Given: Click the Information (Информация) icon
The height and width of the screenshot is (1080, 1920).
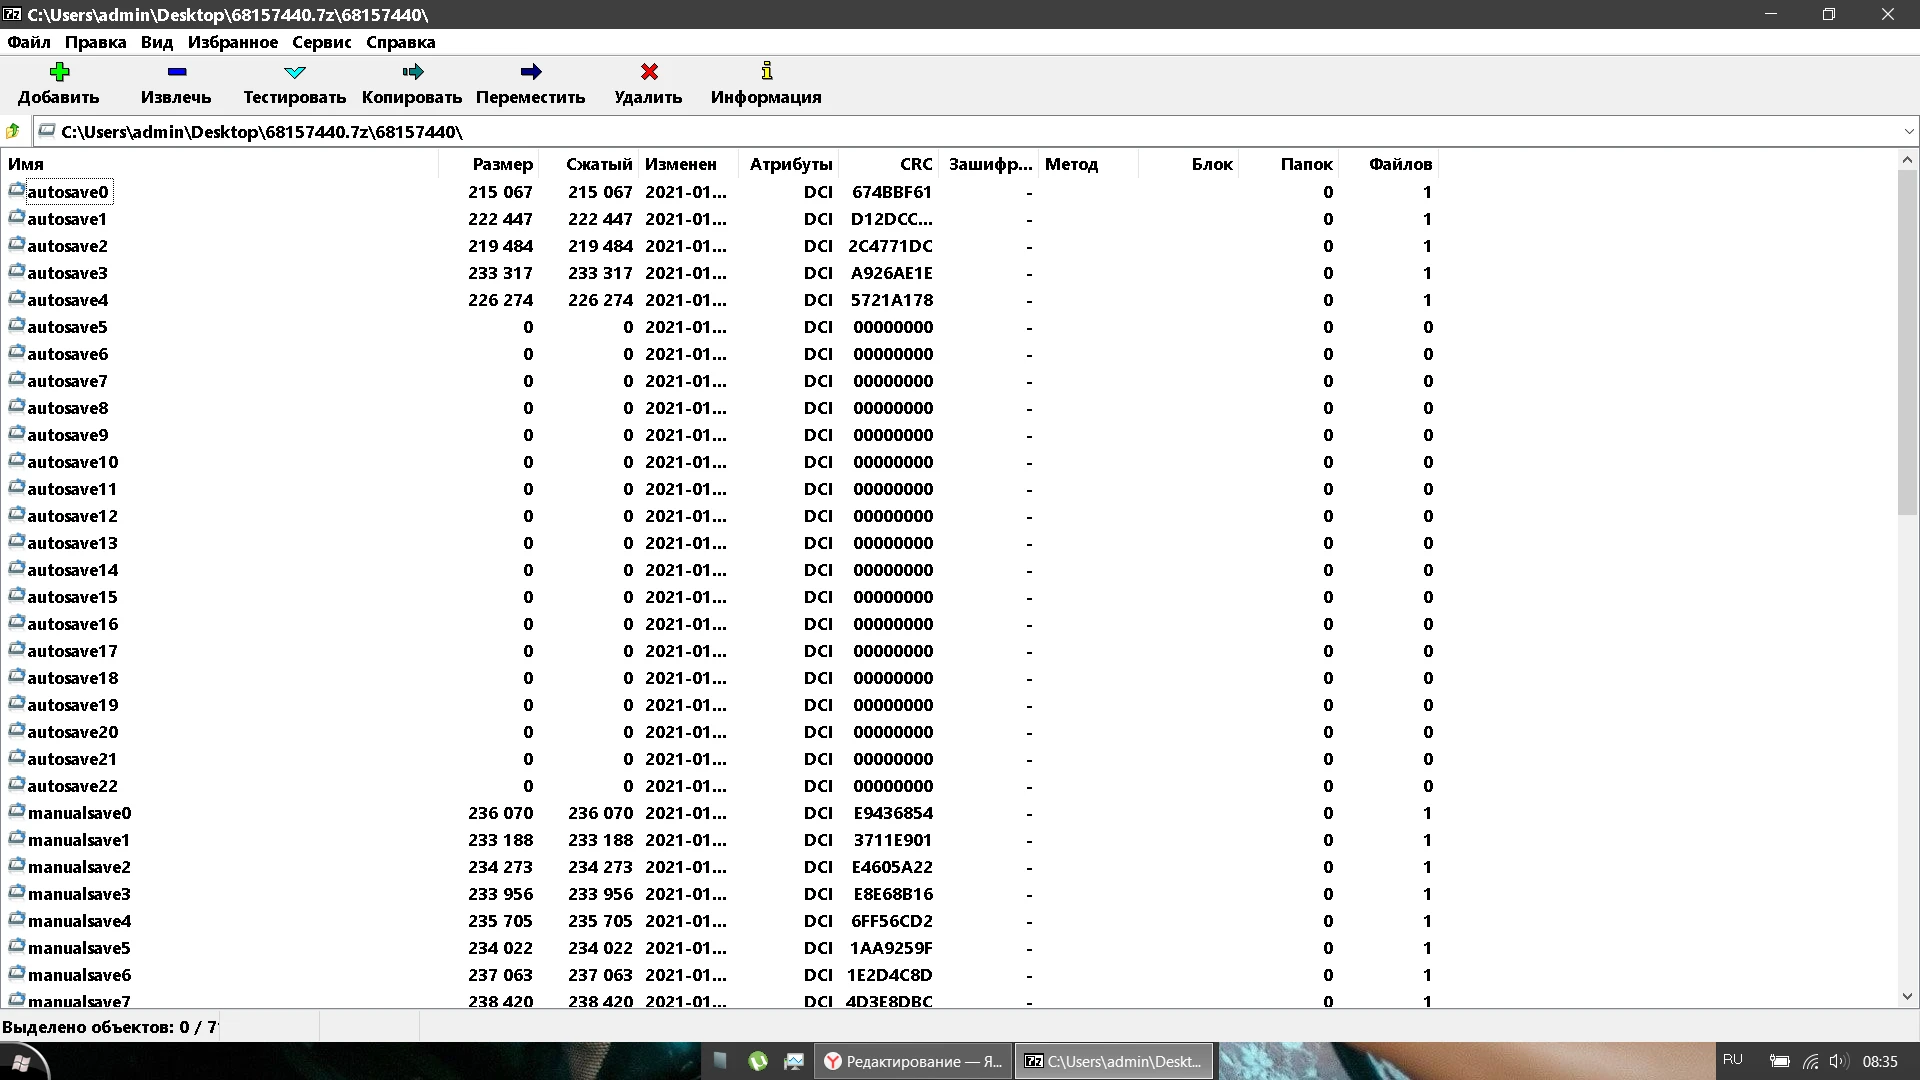Looking at the screenshot, I should (x=766, y=72).
